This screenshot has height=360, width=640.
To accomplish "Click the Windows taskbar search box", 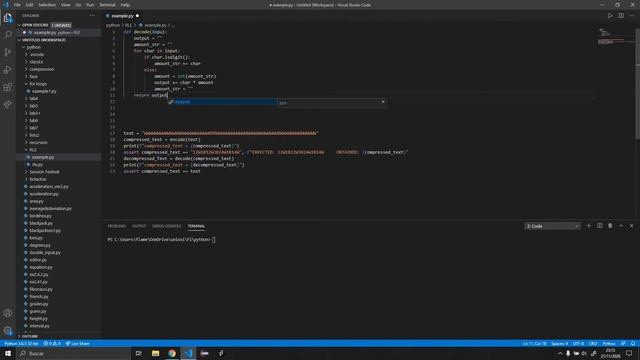I will point(73,353).
